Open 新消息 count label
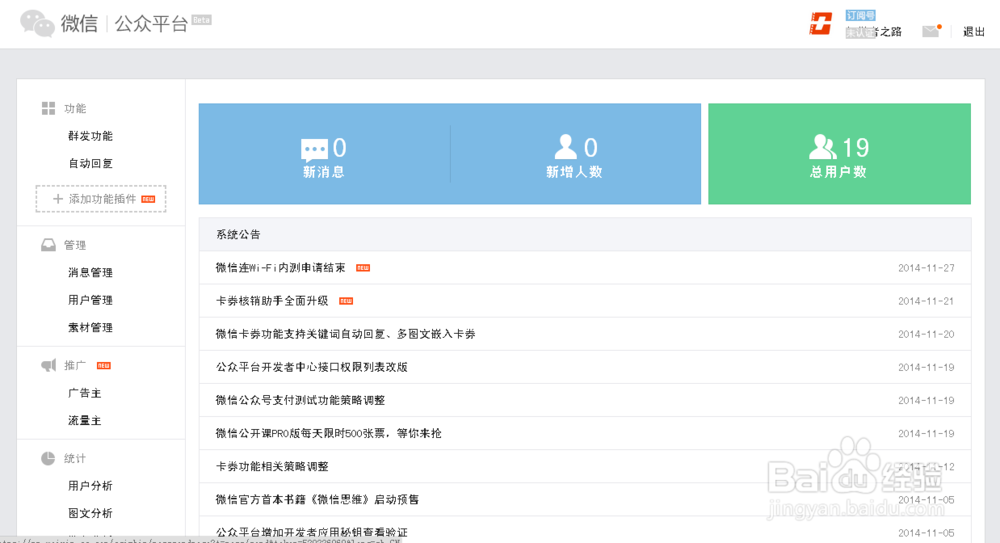The width and height of the screenshot is (1000, 543). point(323,172)
